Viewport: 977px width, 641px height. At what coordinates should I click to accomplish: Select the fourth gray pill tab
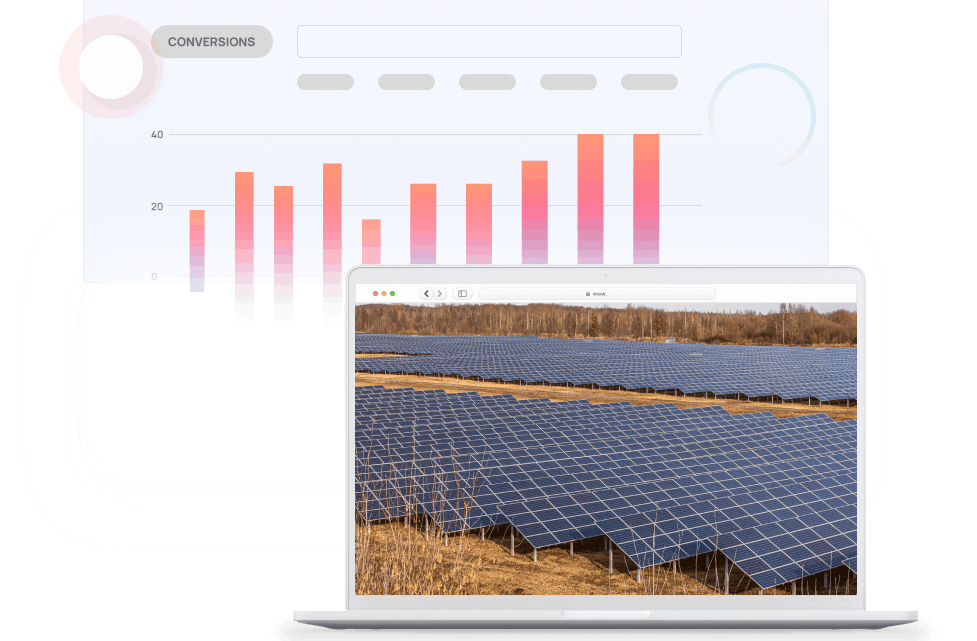(568, 82)
